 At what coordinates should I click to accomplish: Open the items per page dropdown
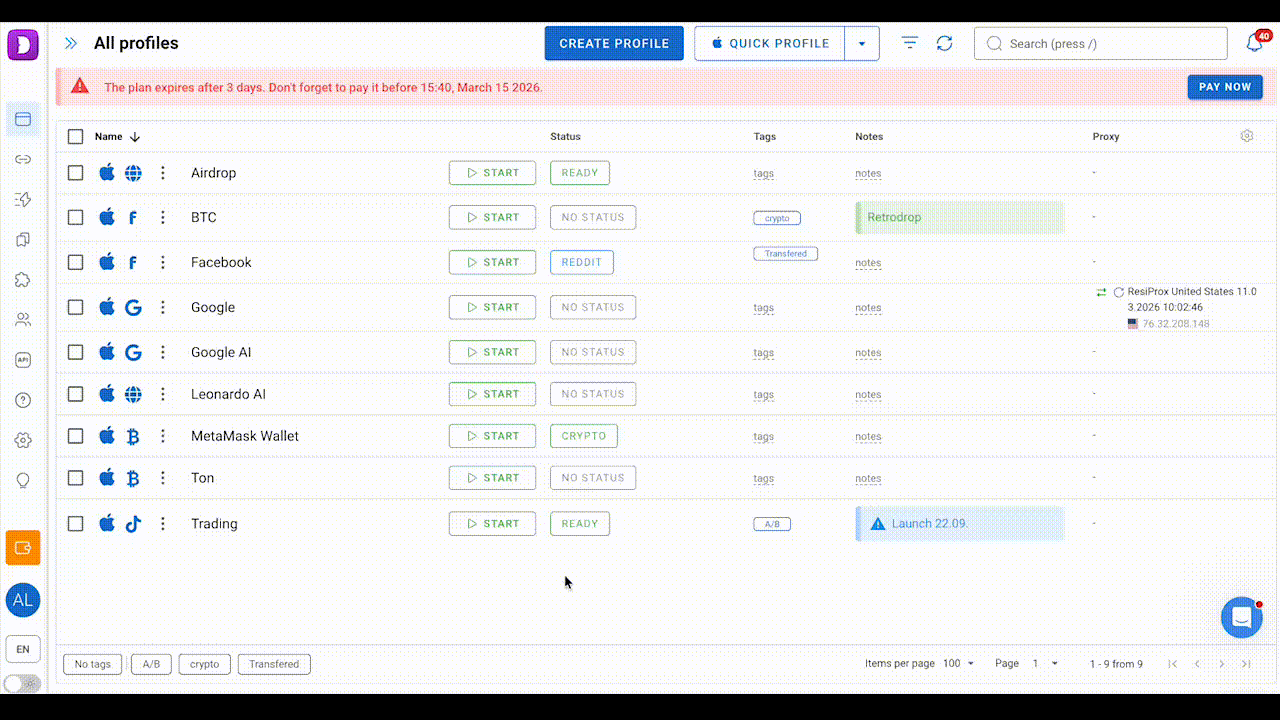958,664
